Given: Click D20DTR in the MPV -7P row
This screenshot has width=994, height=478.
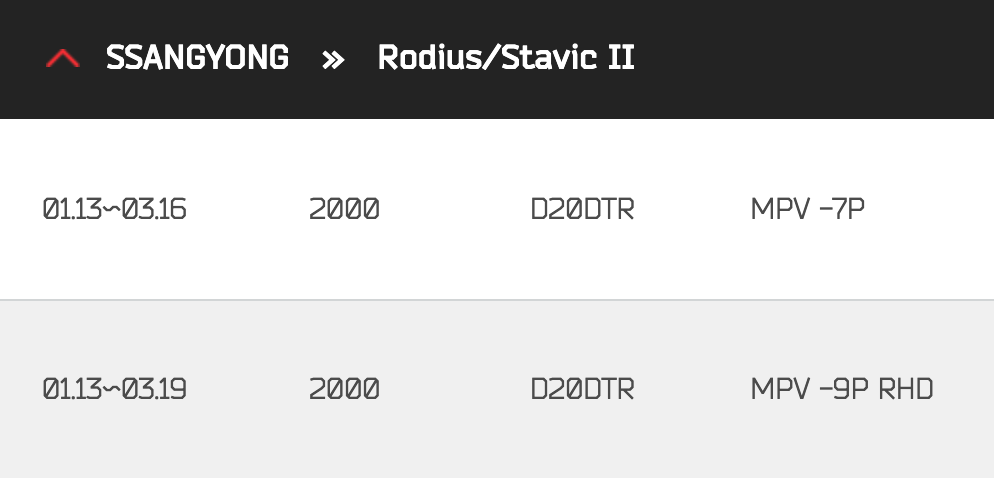Looking at the screenshot, I should tap(582, 210).
